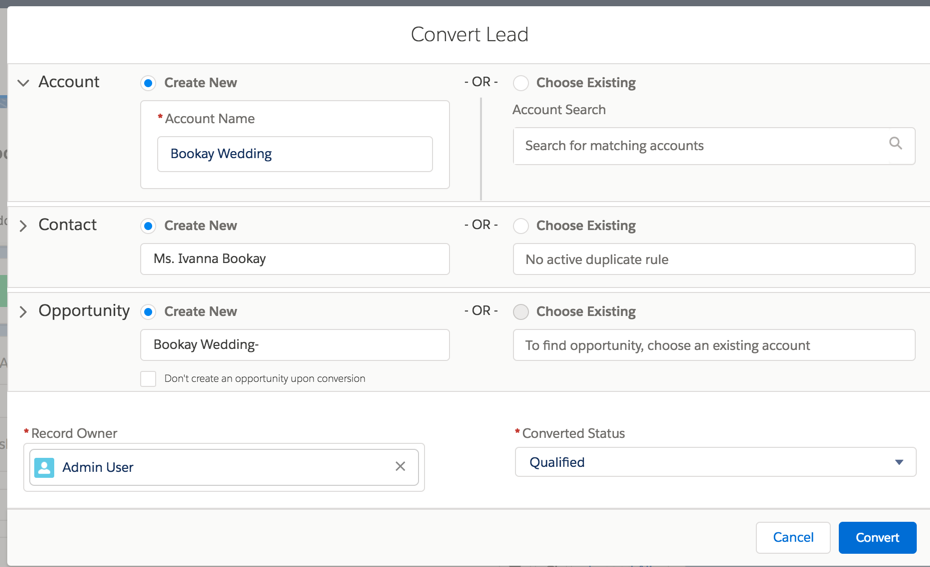
Task: Select Choose Existing radio for Account
Action: [521, 83]
